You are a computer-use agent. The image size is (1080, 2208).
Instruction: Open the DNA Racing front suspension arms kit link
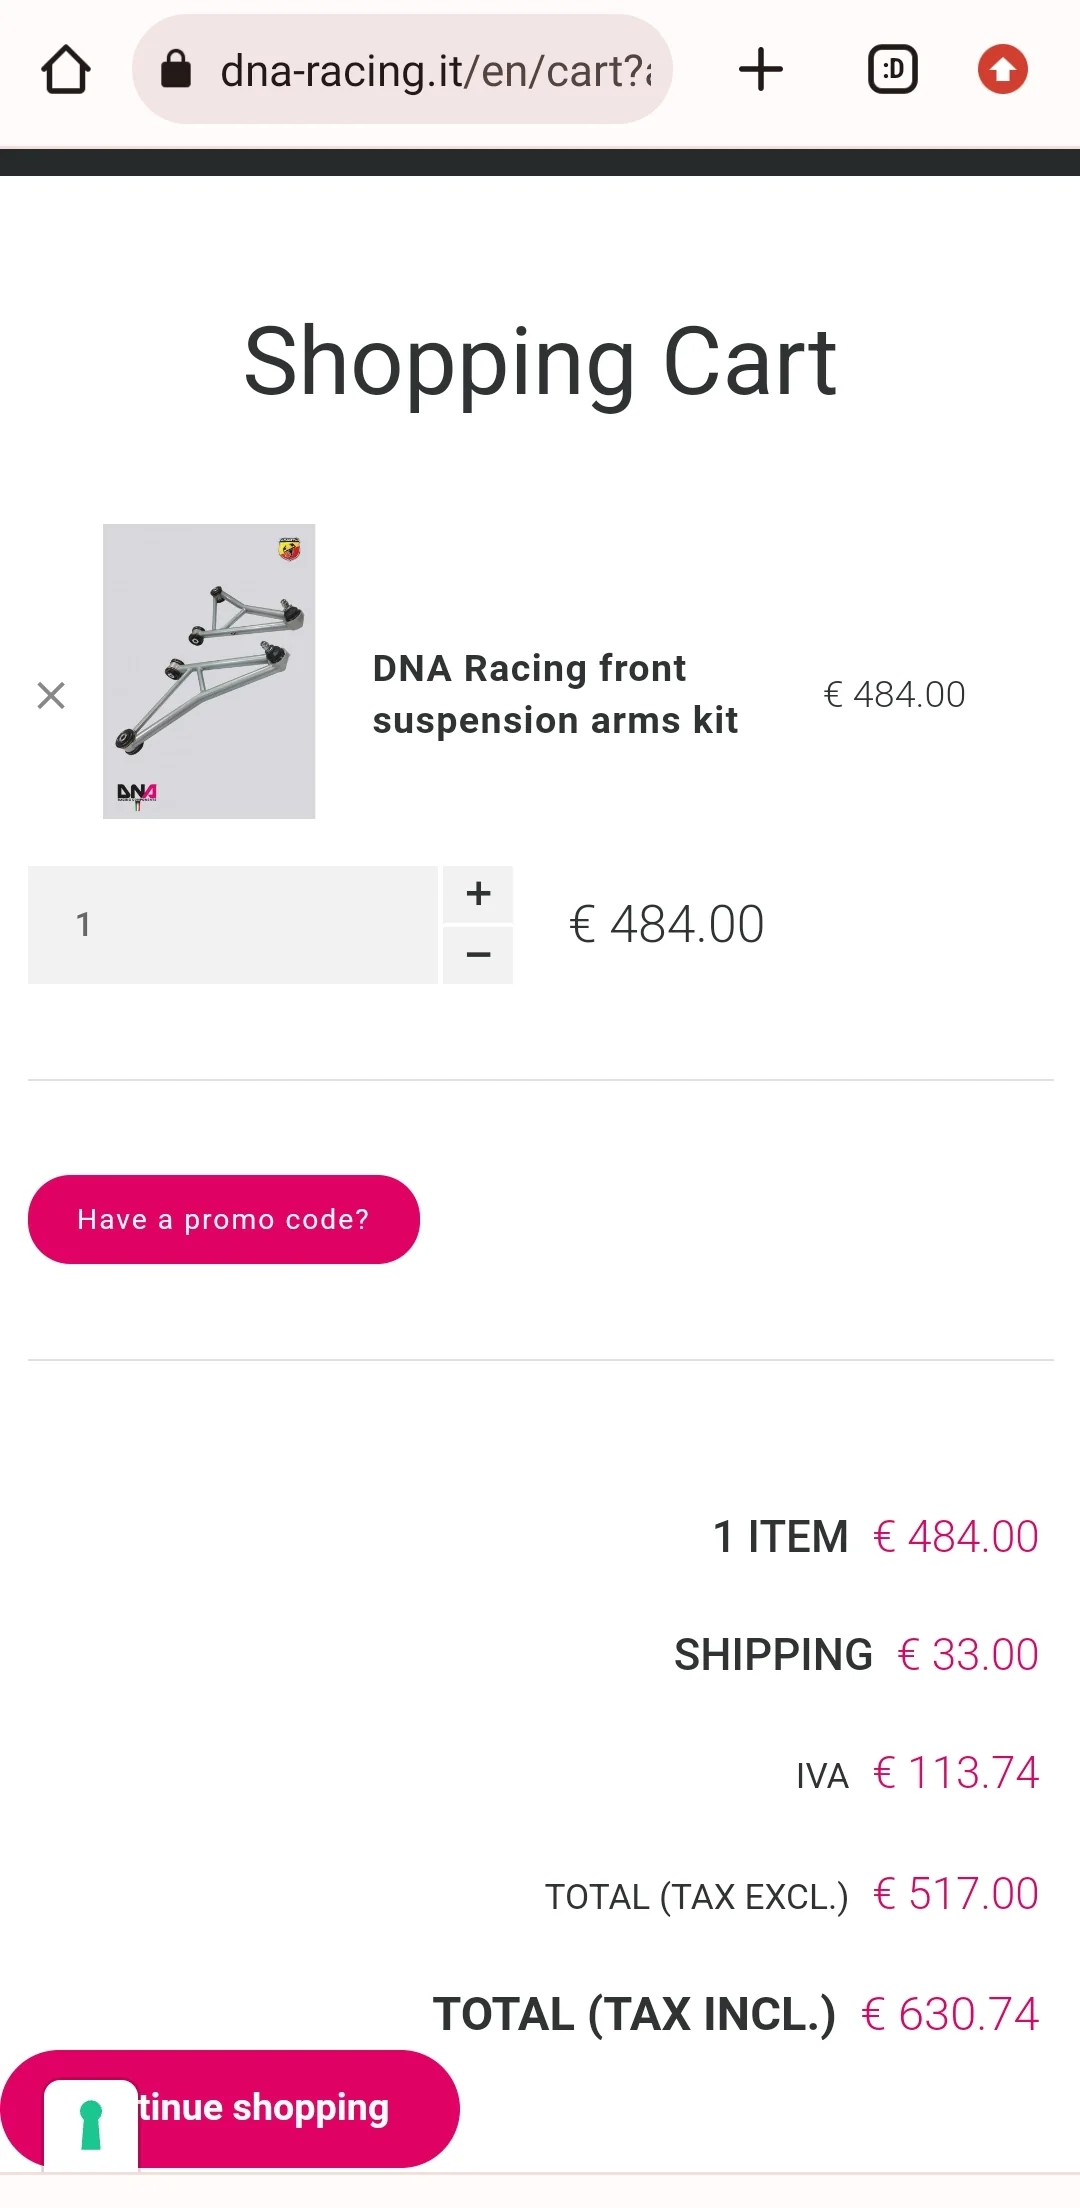tap(555, 694)
